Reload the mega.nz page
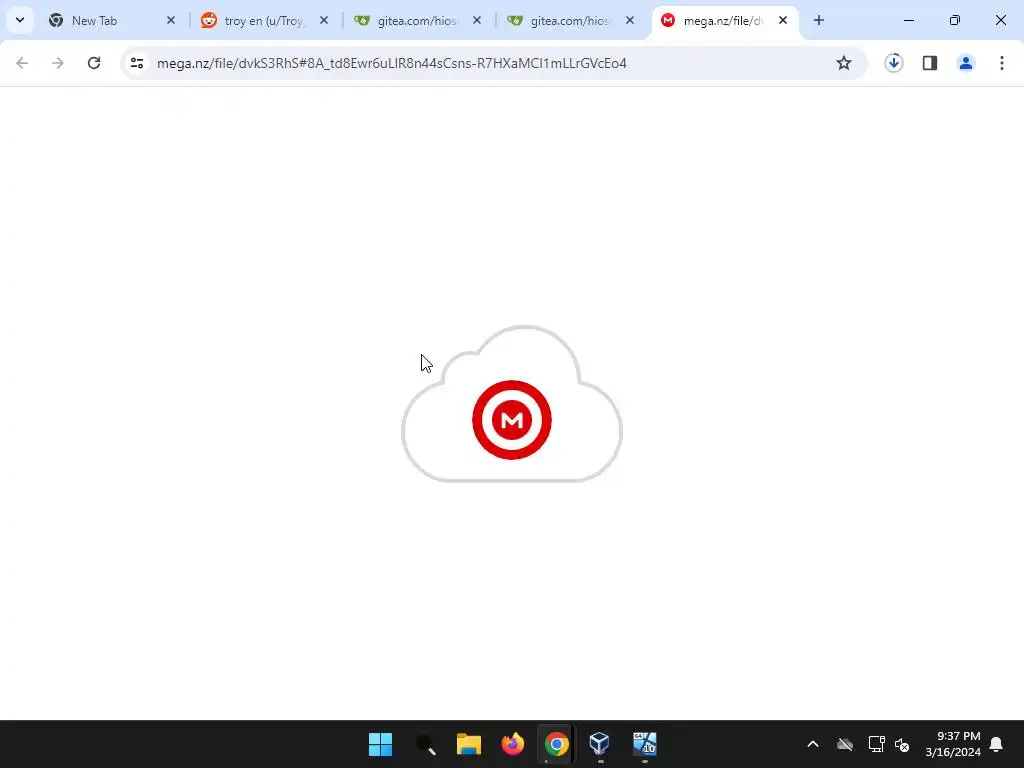The width and height of the screenshot is (1024, 768). (94, 63)
